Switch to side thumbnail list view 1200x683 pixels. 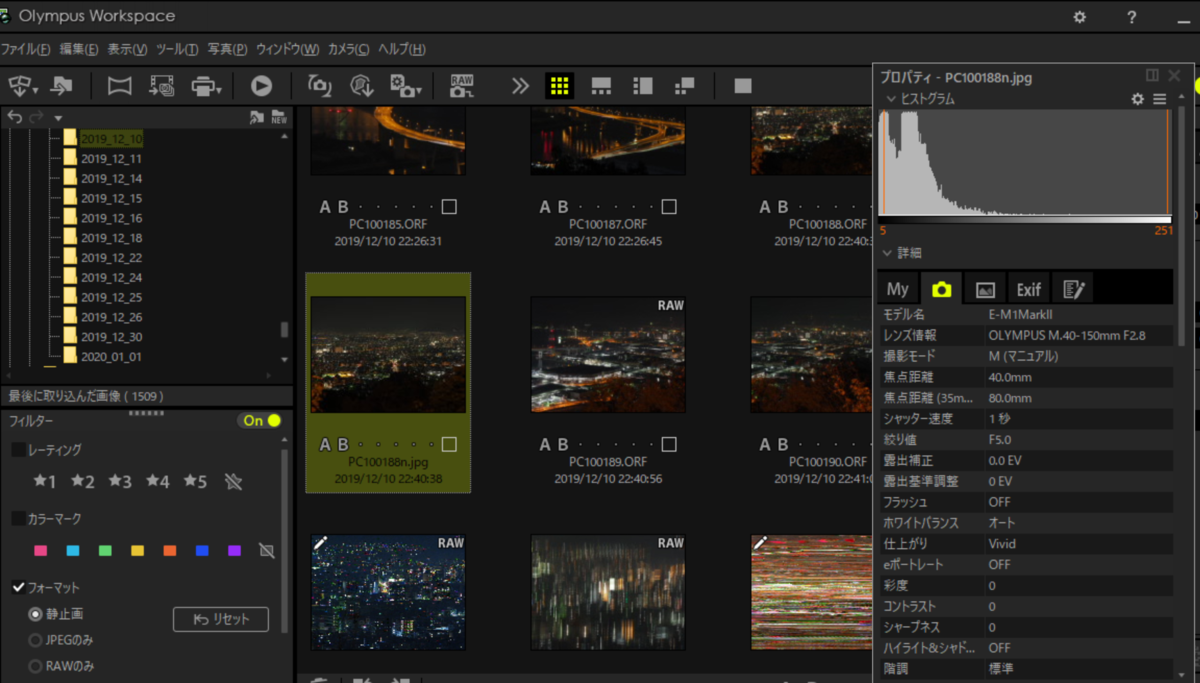pos(643,86)
